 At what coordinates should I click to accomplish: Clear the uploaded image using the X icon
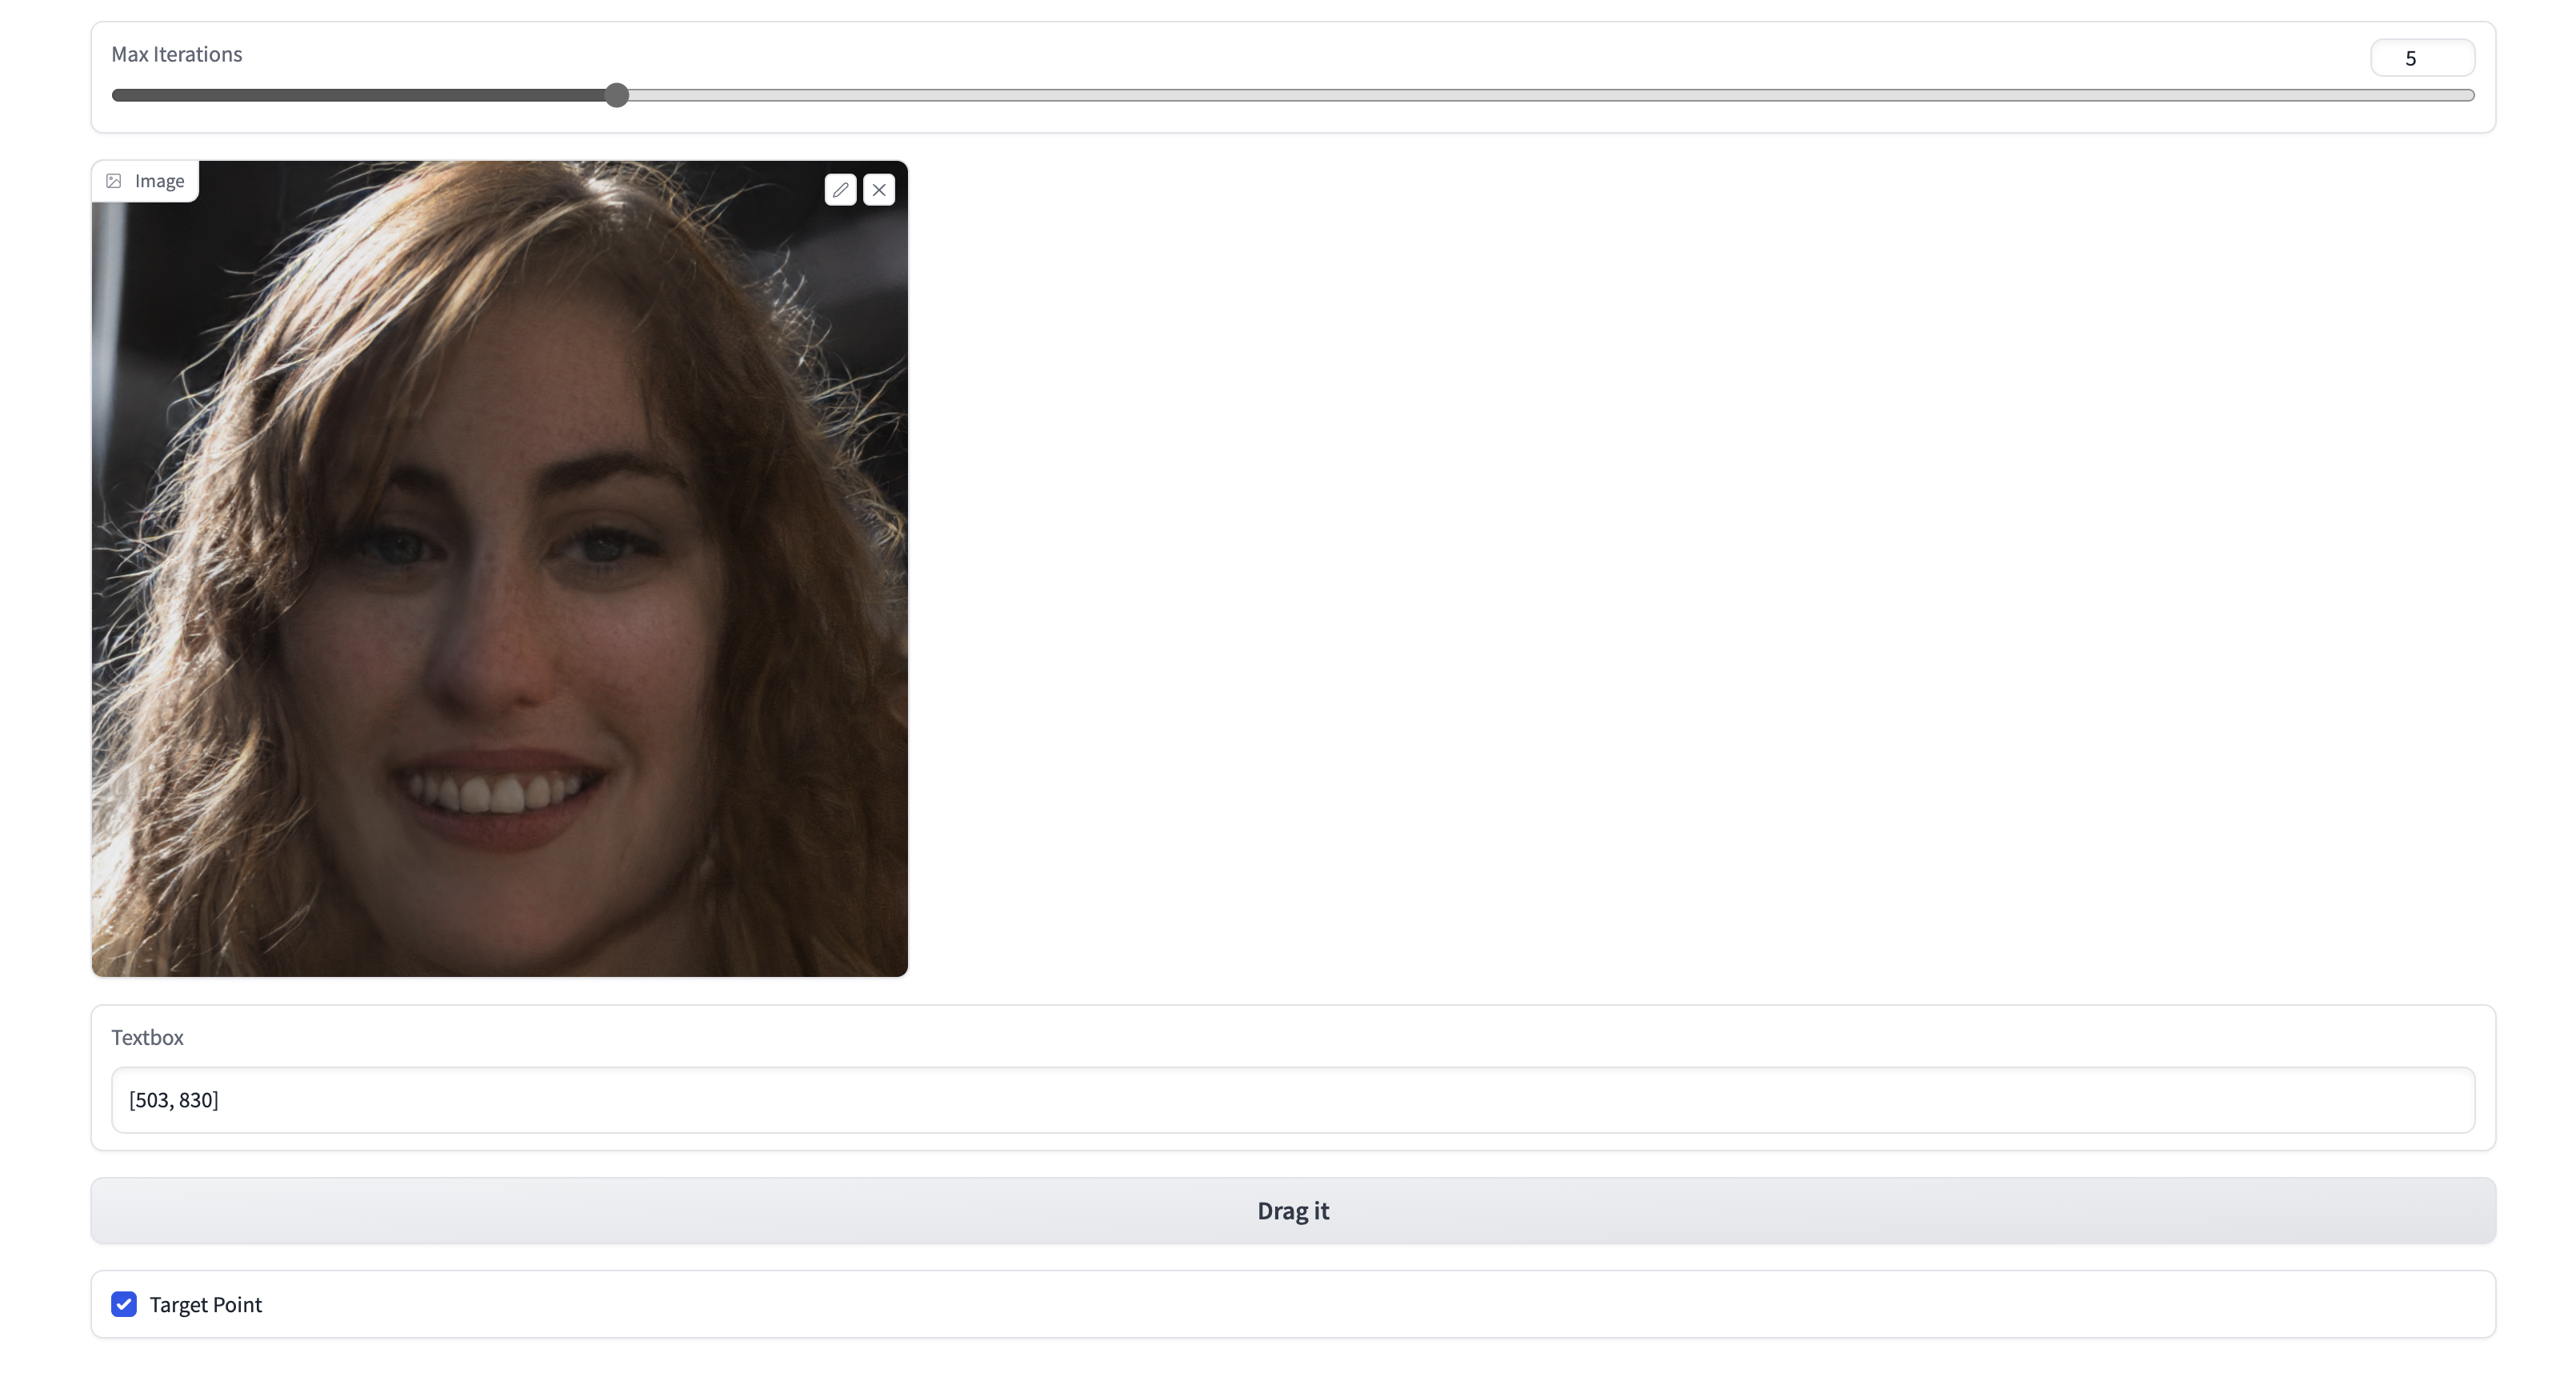pyautogui.click(x=879, y=190)
